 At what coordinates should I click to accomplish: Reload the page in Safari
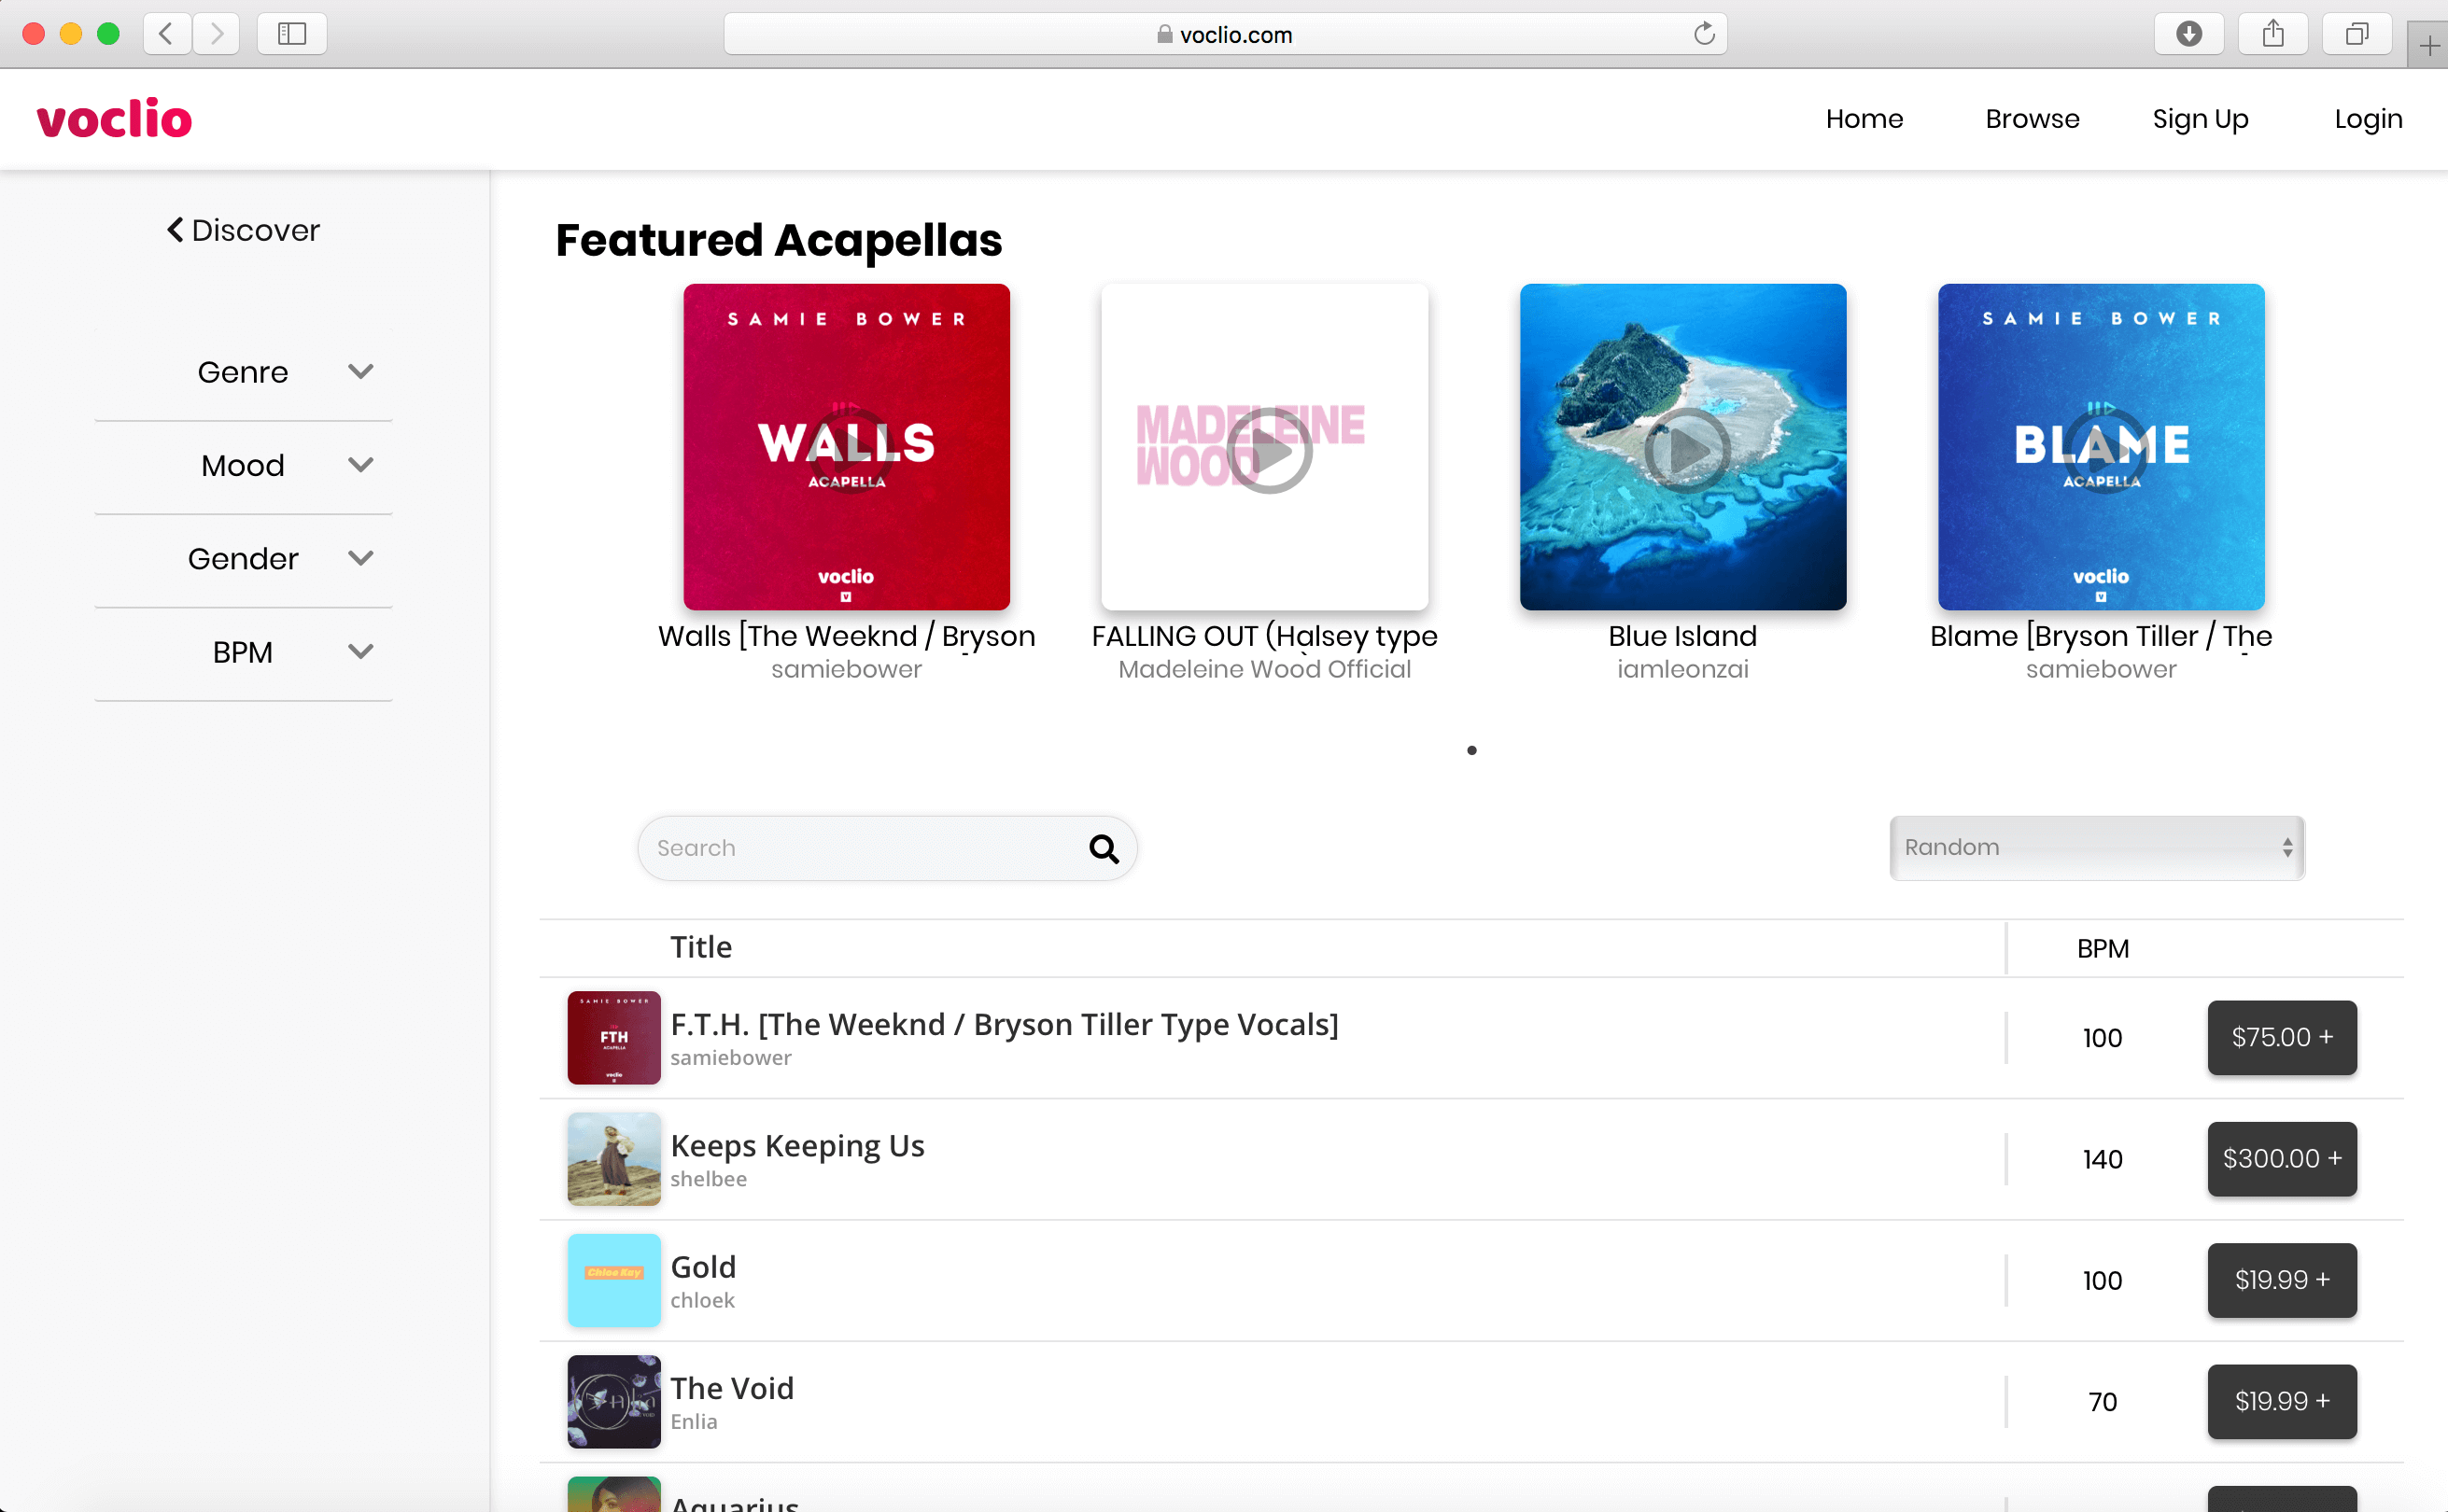[x=1704, y=34]
